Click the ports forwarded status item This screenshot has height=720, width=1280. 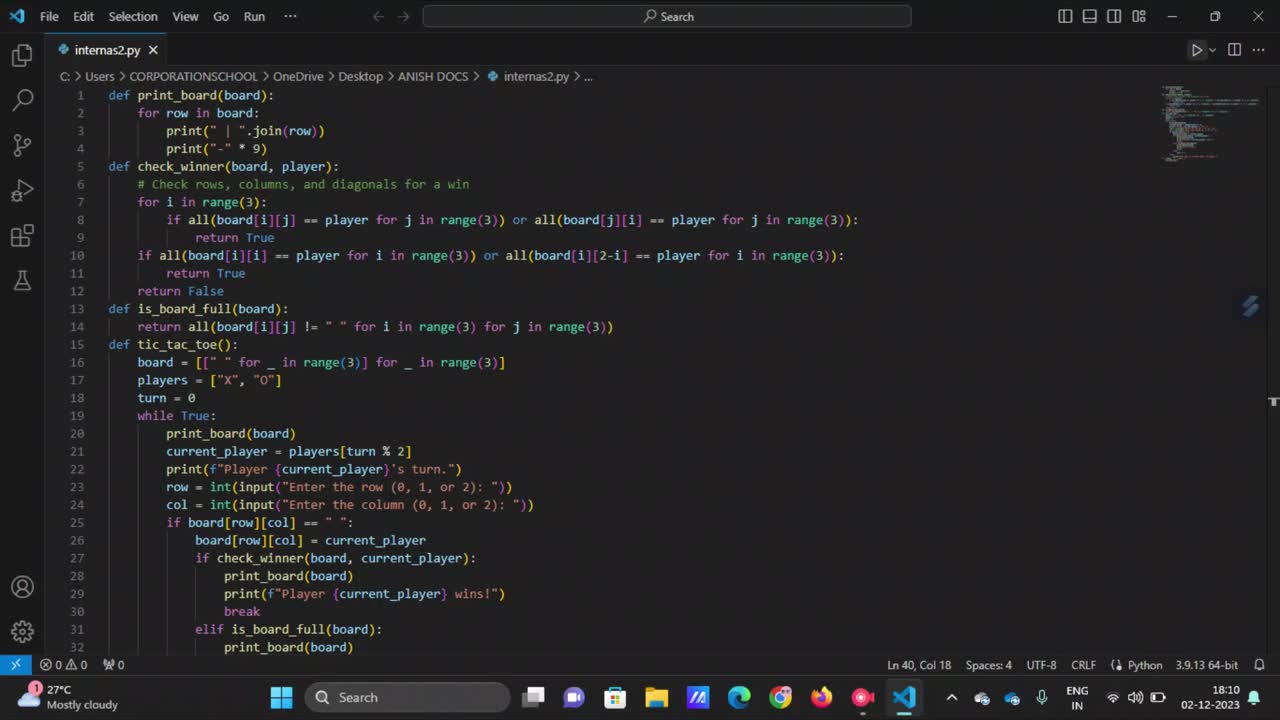click(114, 665)
